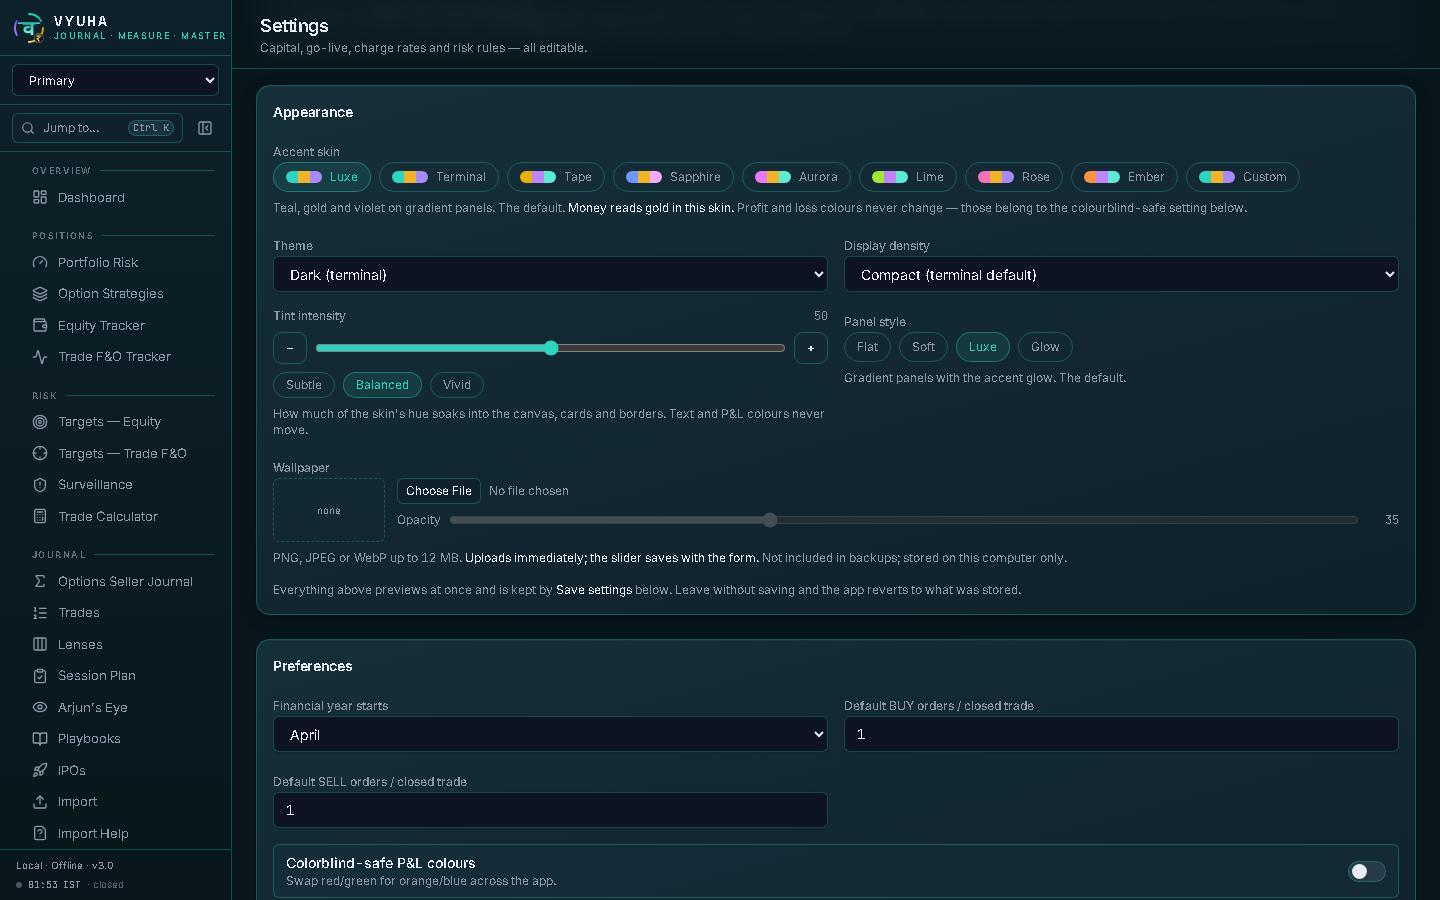Image resolution: width=1440 pixels, height=900 pixels.
Task: Navigate to Option Strategies
Action: pos(110,294)
